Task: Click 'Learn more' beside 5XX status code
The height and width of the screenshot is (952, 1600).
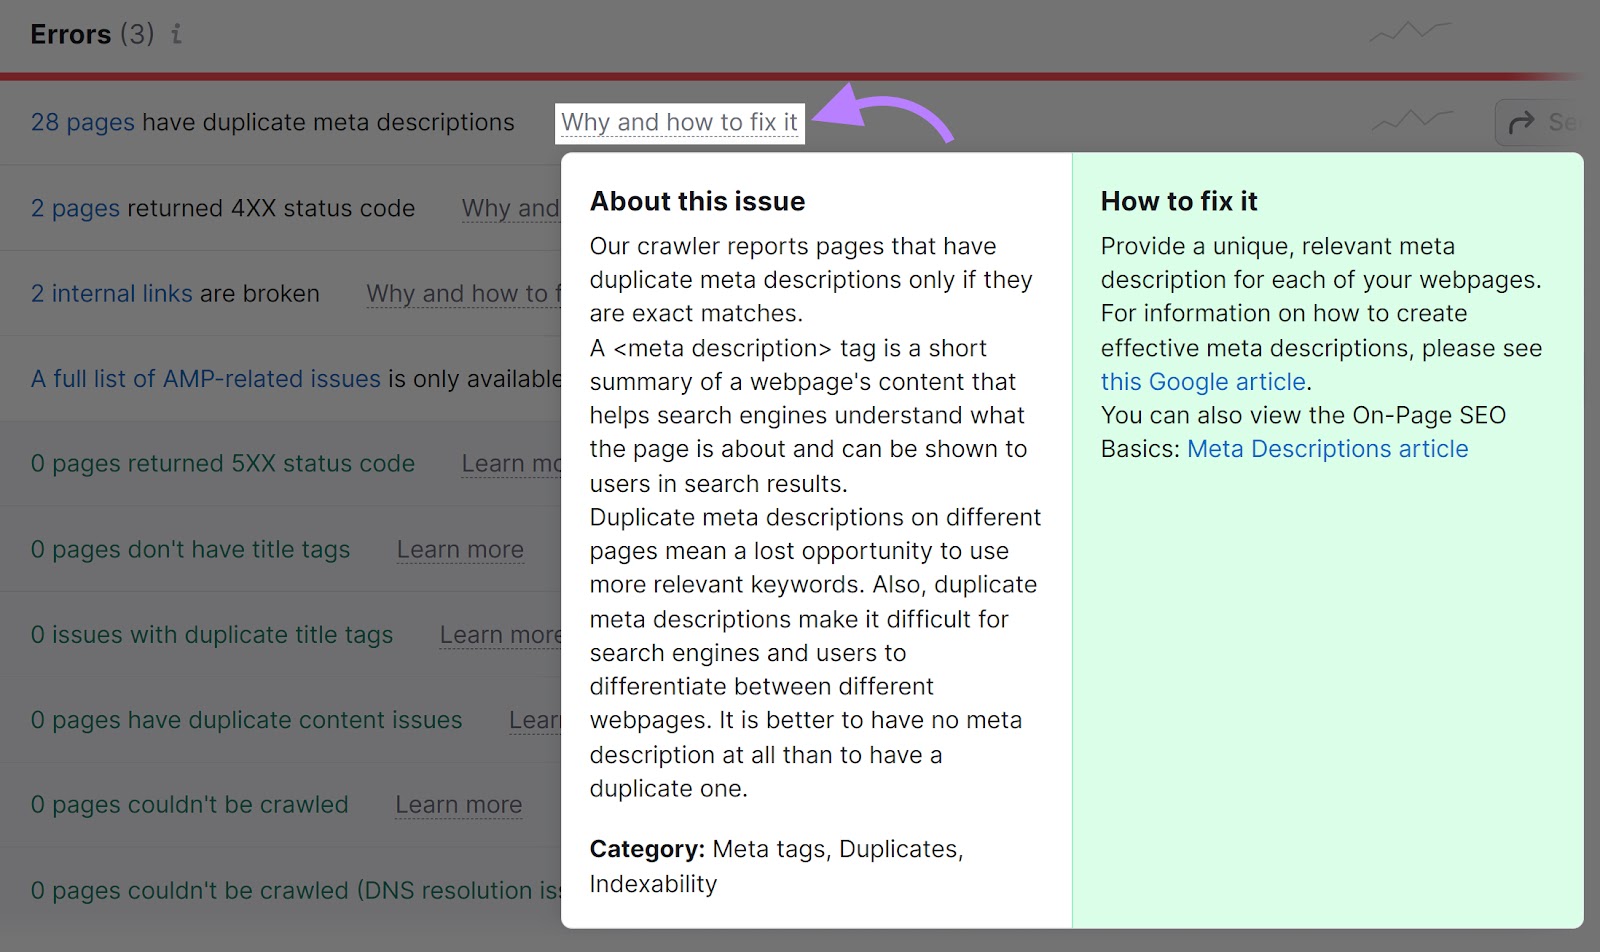Action: [x=510, y=464]
